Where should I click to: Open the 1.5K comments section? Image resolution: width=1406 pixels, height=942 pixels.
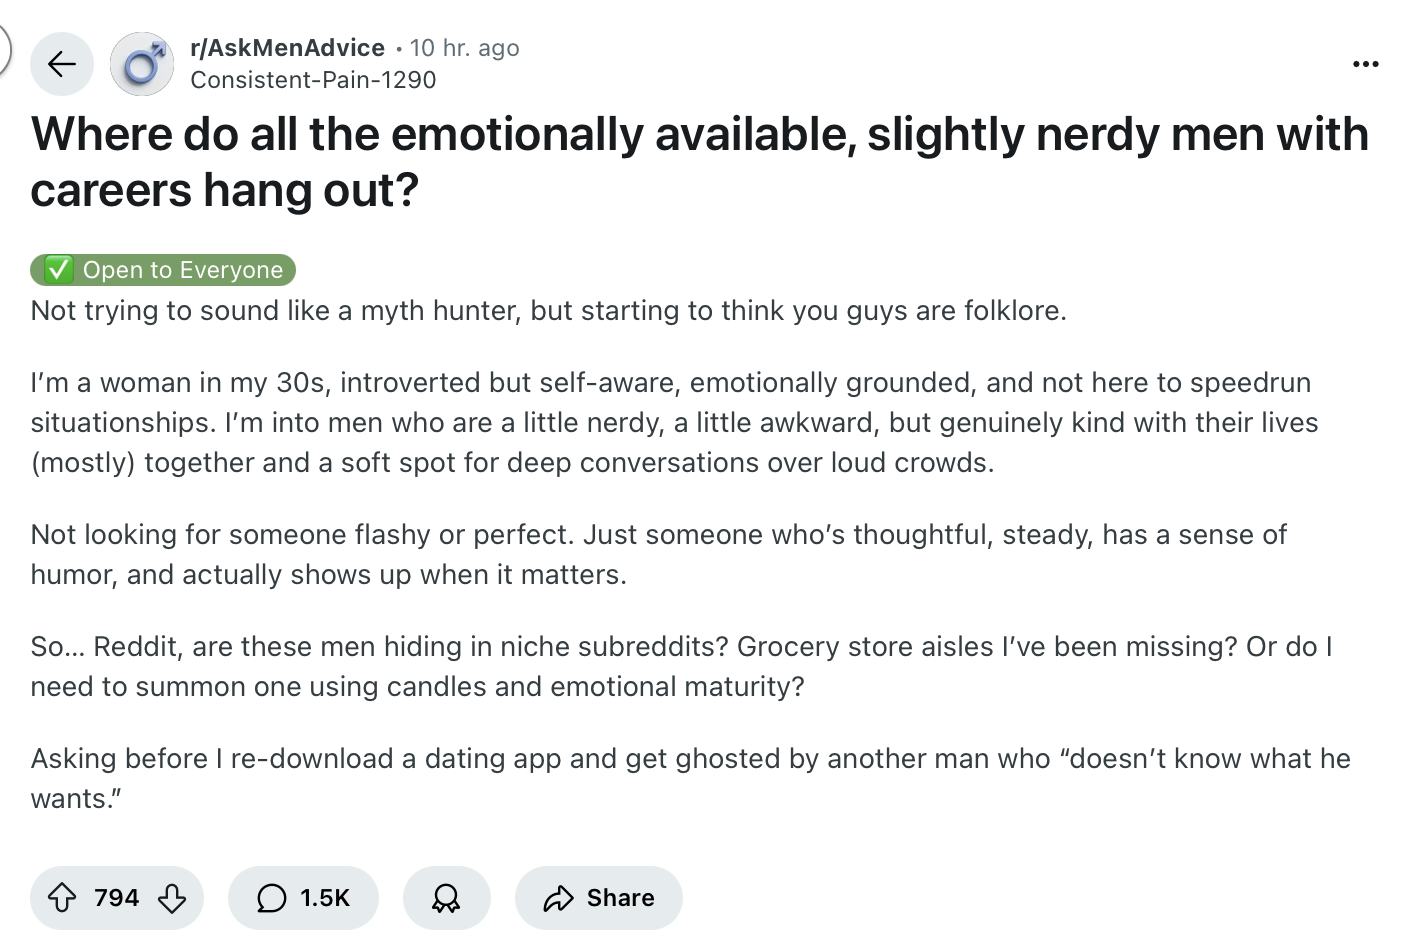(x=303, y=898)
